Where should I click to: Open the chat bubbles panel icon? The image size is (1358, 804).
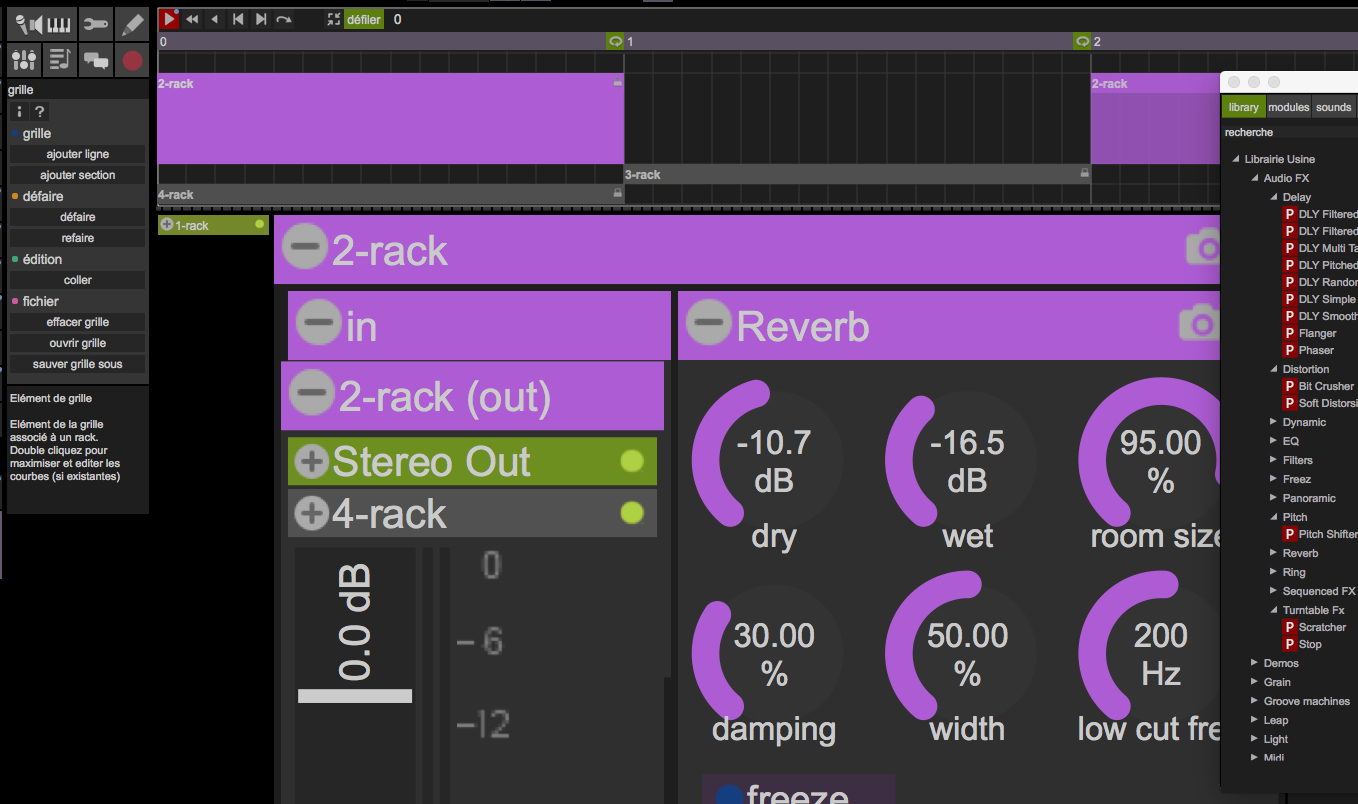(x=96, y=60)
